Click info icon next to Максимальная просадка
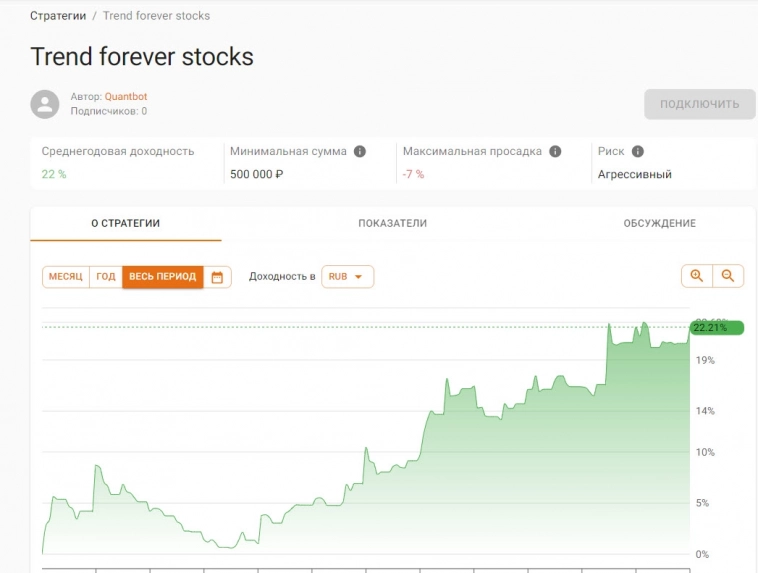The image size is (758, 573). (x=555, y=152)
